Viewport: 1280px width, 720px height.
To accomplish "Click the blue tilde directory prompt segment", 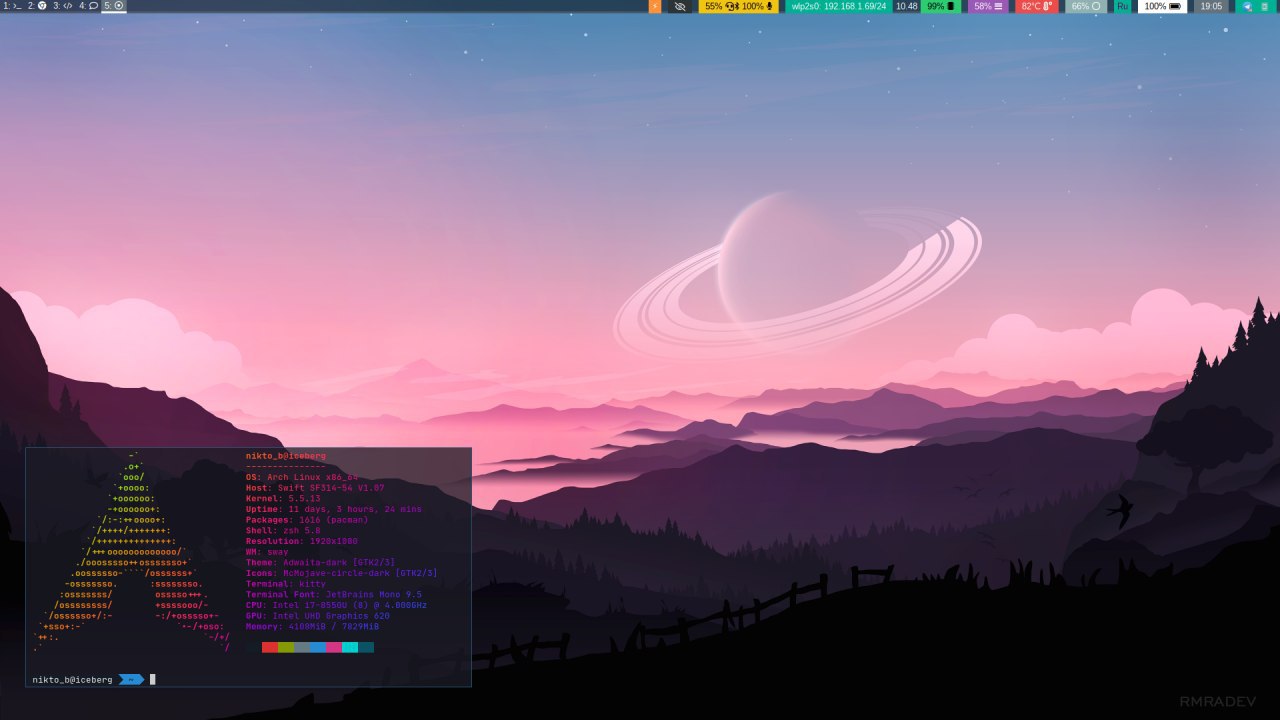I will 131,679.
